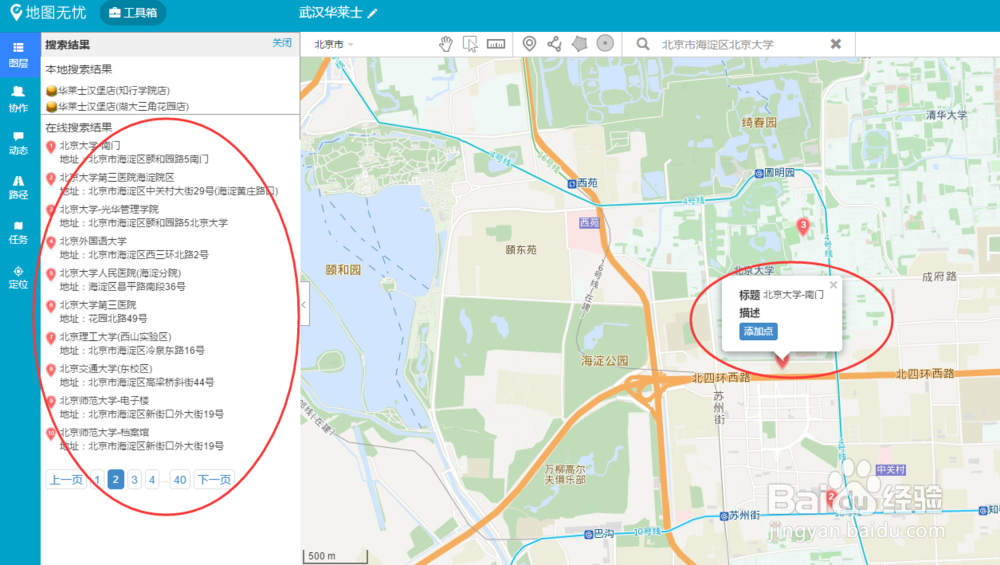Open the 协作 collaboration sidebar tab
This screenshot has width=1000, height=565.
click(x=18, y=99)
